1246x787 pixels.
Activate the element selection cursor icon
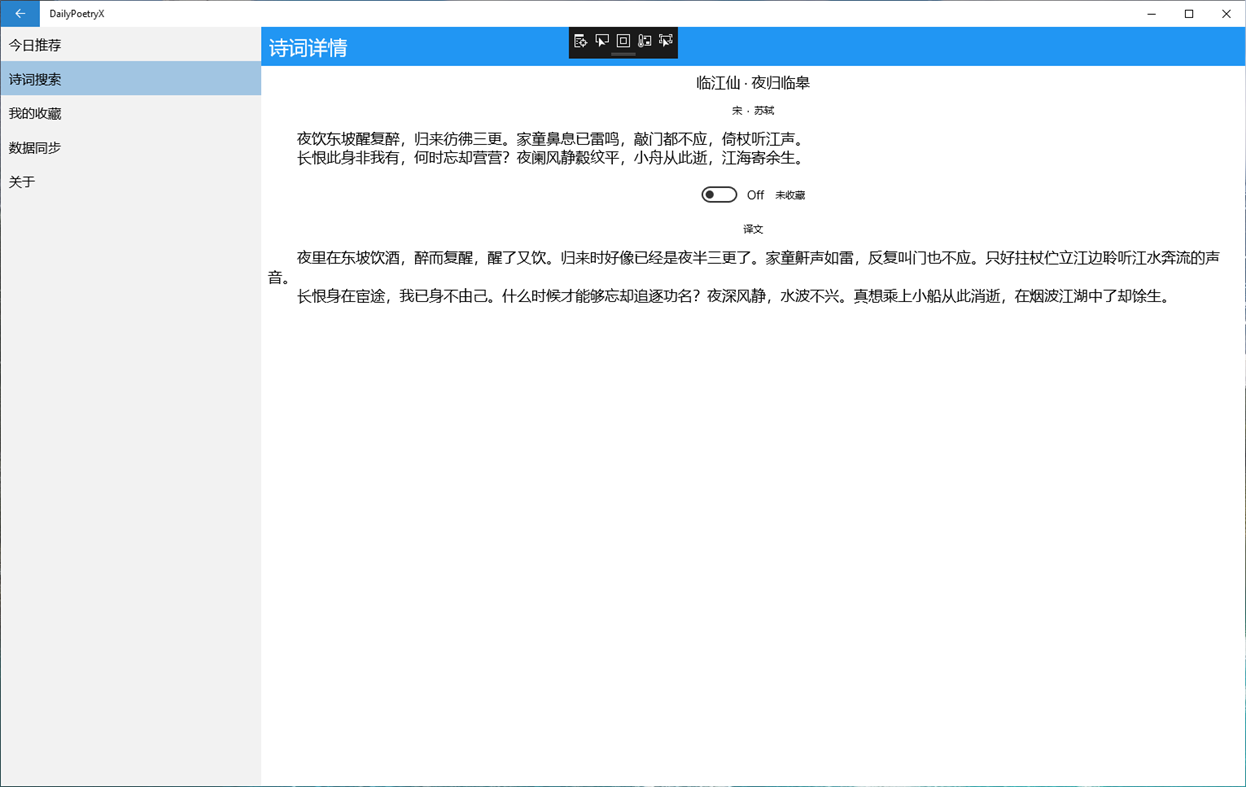[x=602, y=42]
